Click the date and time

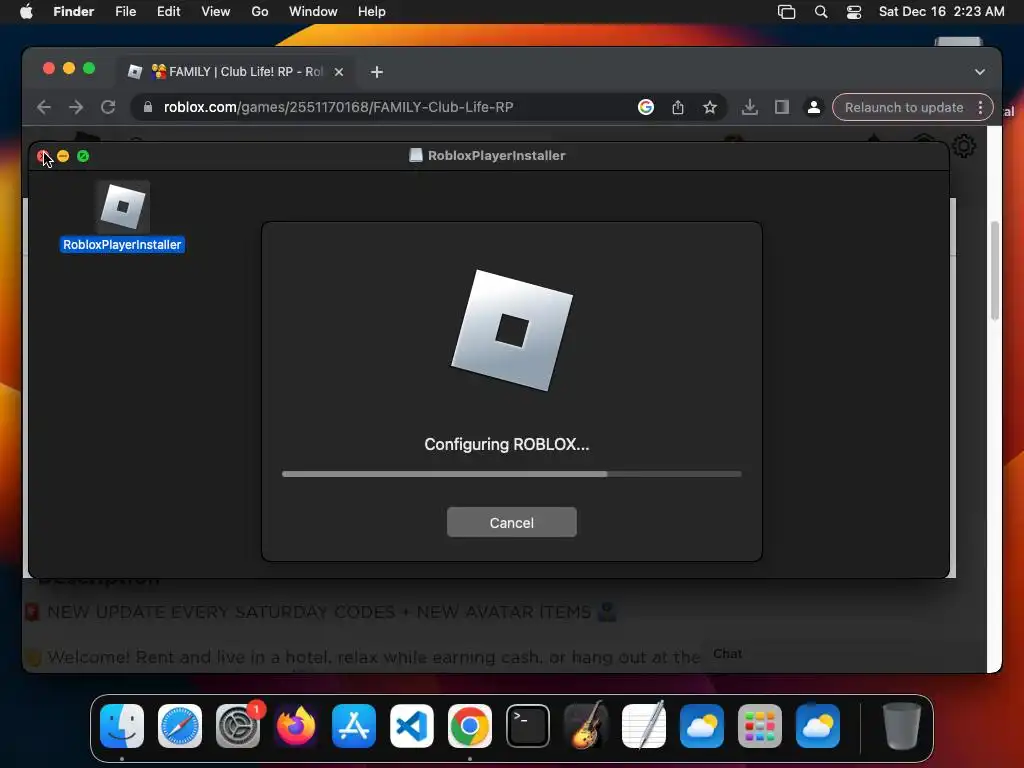941,12
